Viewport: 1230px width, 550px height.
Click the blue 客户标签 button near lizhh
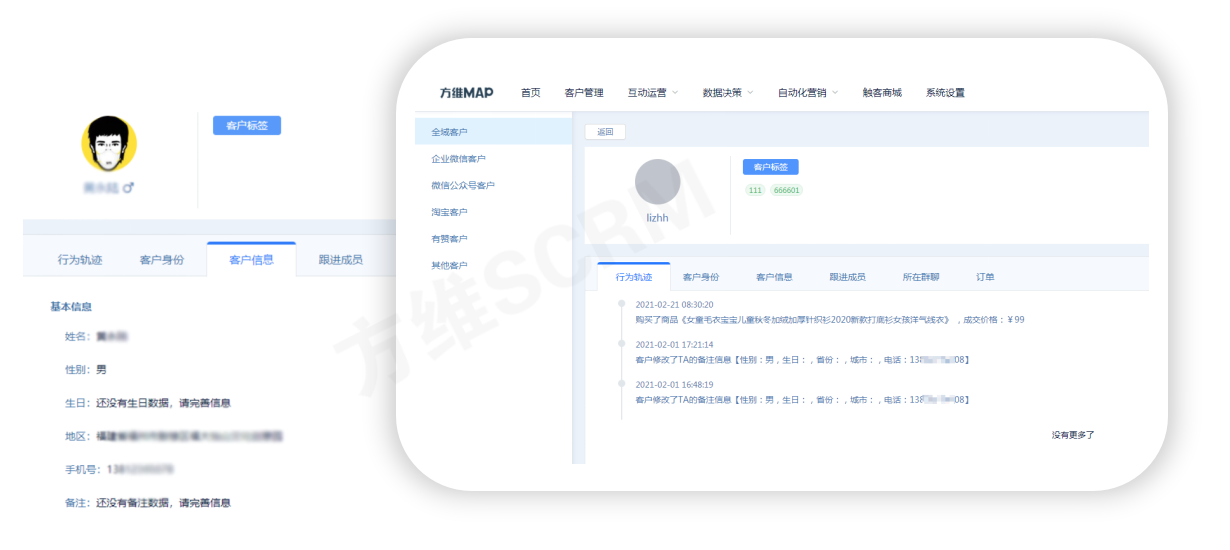pos(770,167)
